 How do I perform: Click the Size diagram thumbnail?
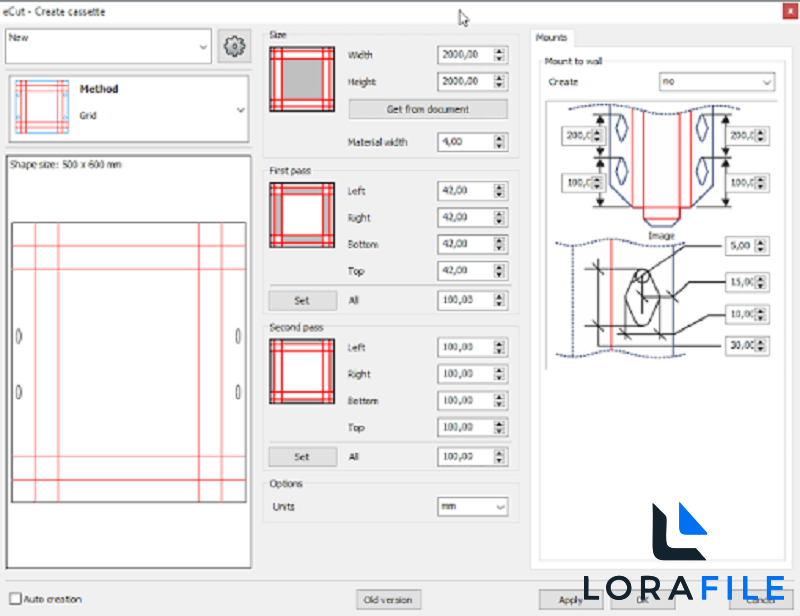[x=302, y=79]
